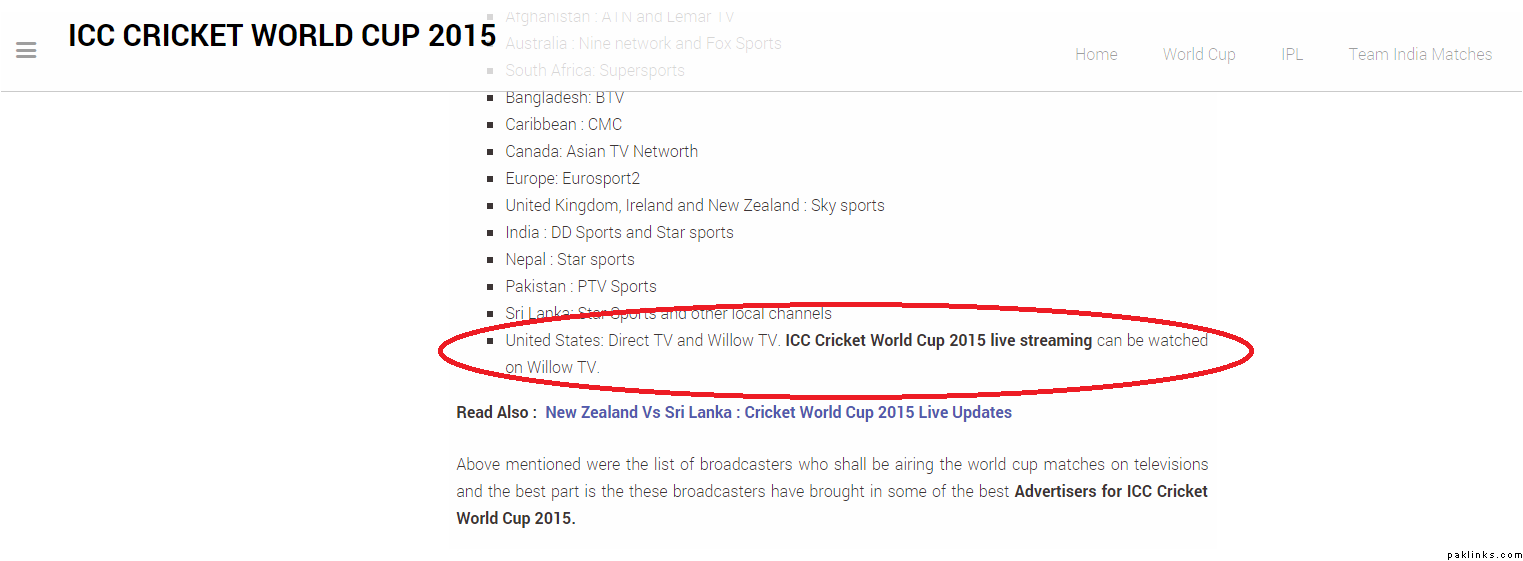Click the 'Caribbean : CMC' list item
Image resolution: width=1523 pixels, height=561 pixels.
point(563,124)
